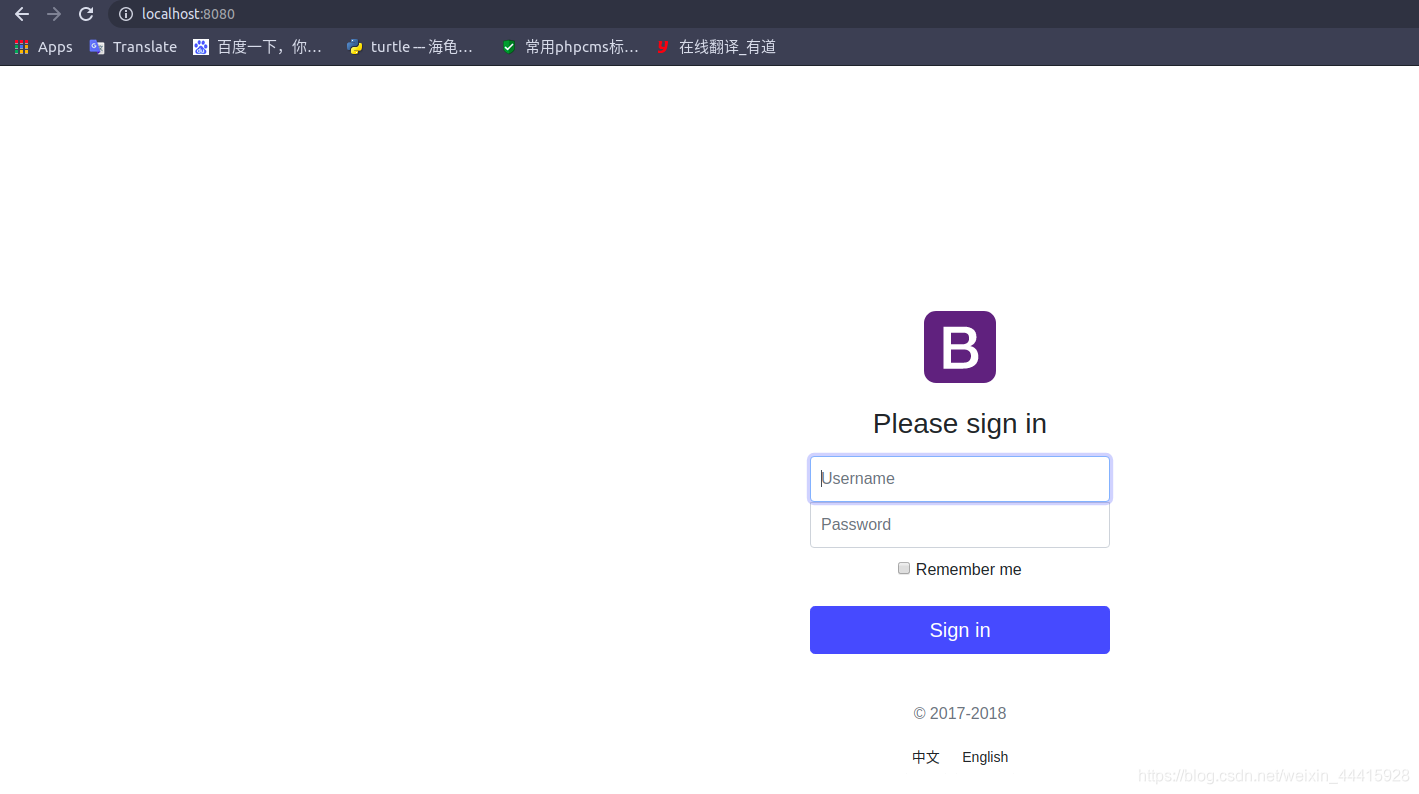Open the Apps bookmark grid icon

[22, 47]
